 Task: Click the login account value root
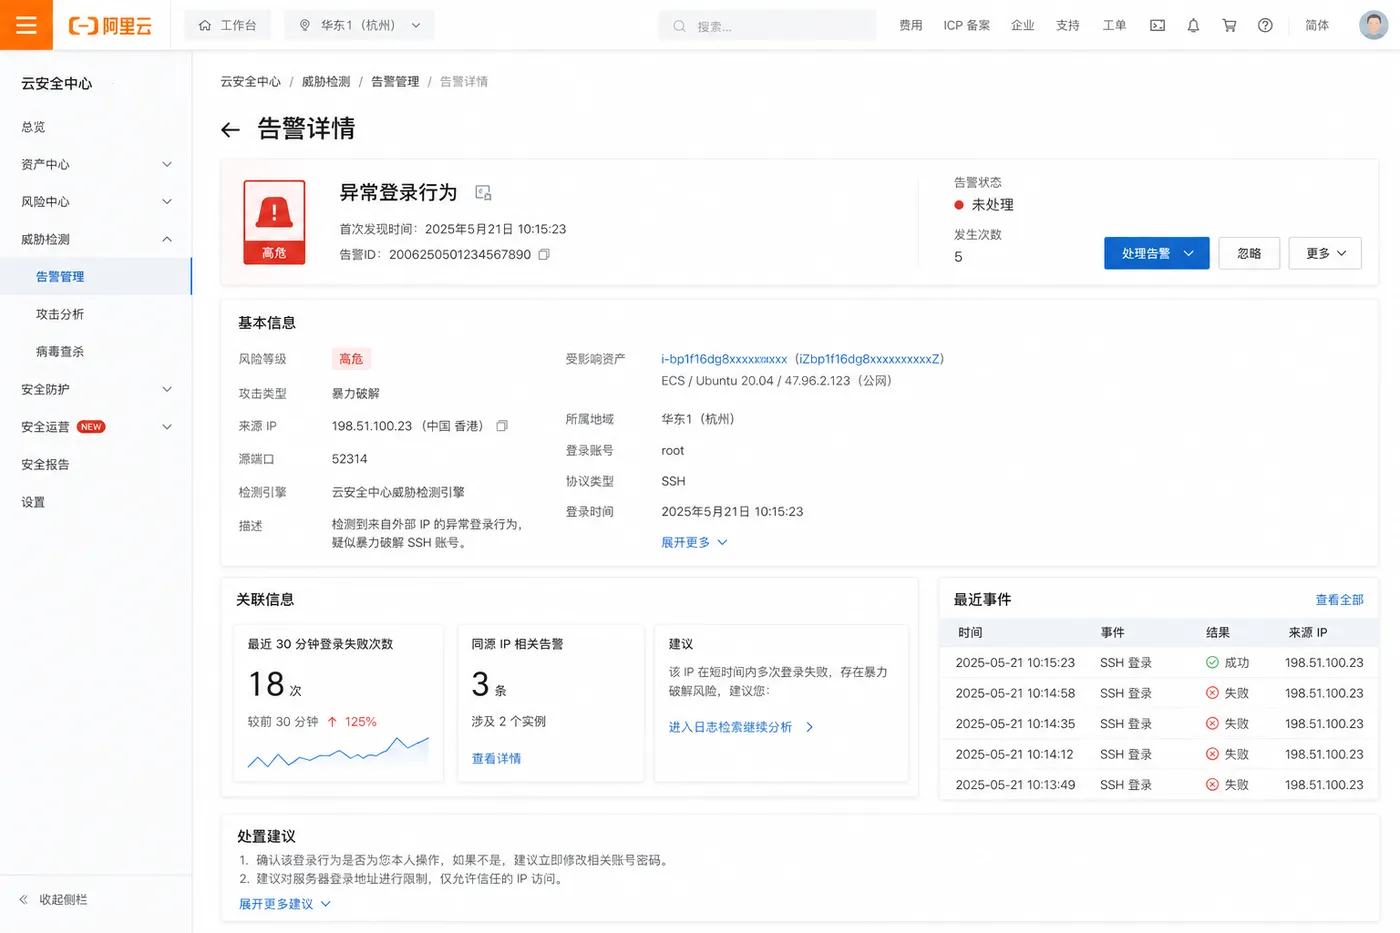pos(673,451)
